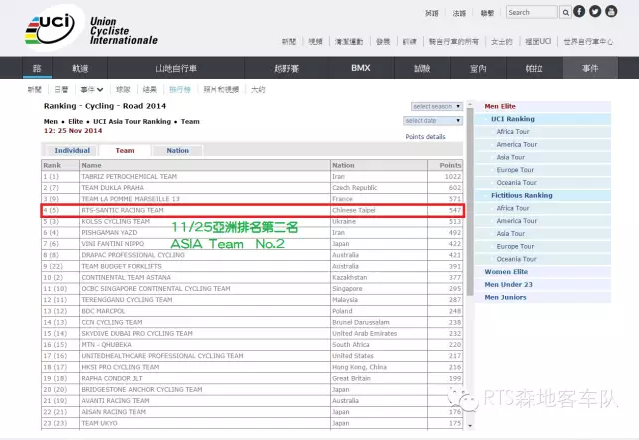Open the dark 事件 item in main navigation
This screenshot has height=440, width=639.
coord(590,68)
